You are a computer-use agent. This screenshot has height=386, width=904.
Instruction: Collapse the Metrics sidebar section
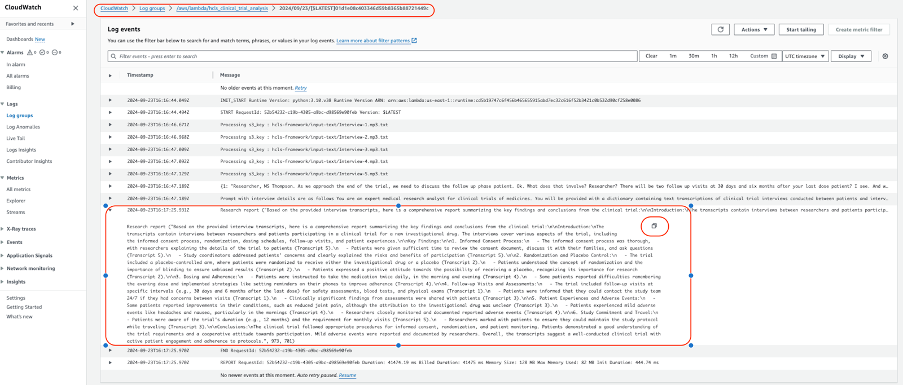click(3, 178)
